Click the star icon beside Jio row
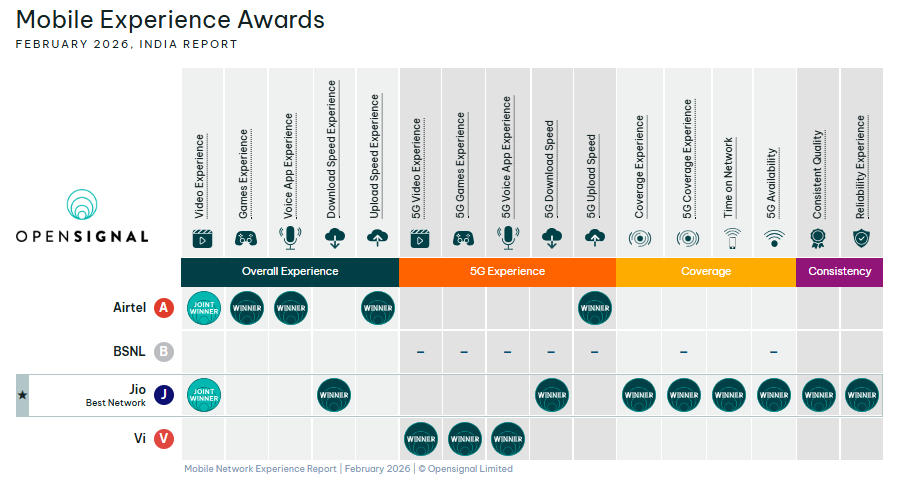This screenshot has height=486, width=906. point(22,395)
